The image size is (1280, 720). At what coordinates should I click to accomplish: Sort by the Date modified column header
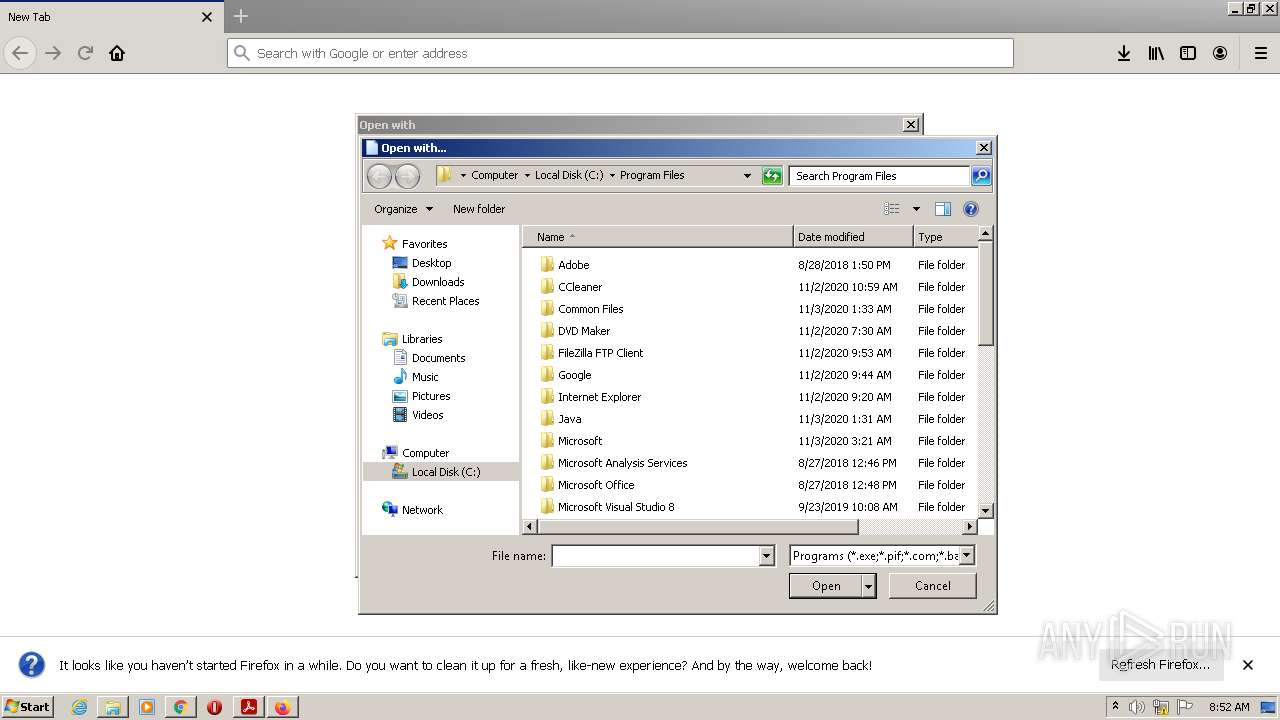(853, 237)
